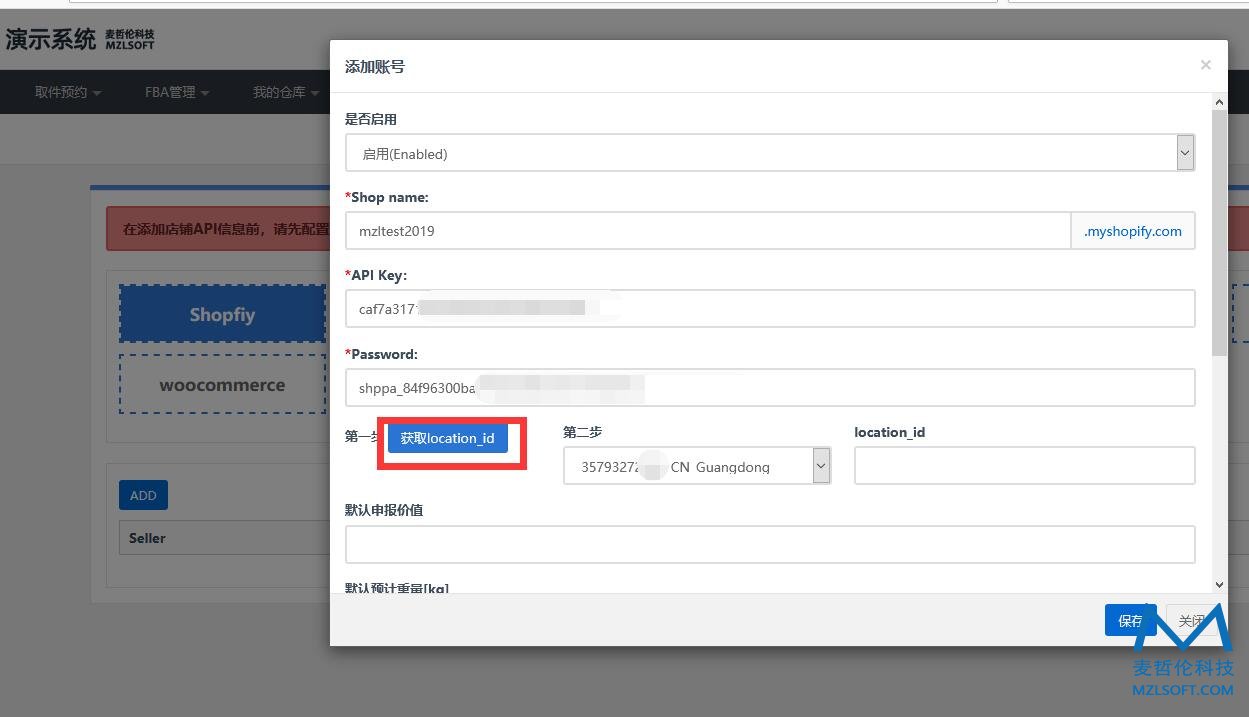
Task: Focus the Password input field
Action: tap(770, 387)
